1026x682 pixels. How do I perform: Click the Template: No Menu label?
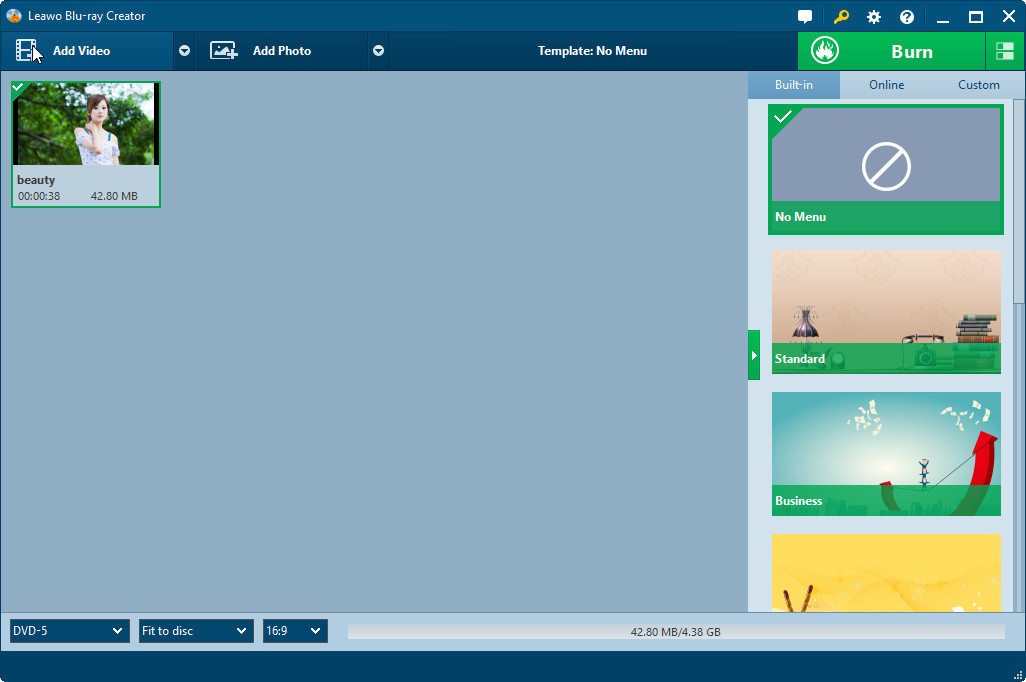592,50
